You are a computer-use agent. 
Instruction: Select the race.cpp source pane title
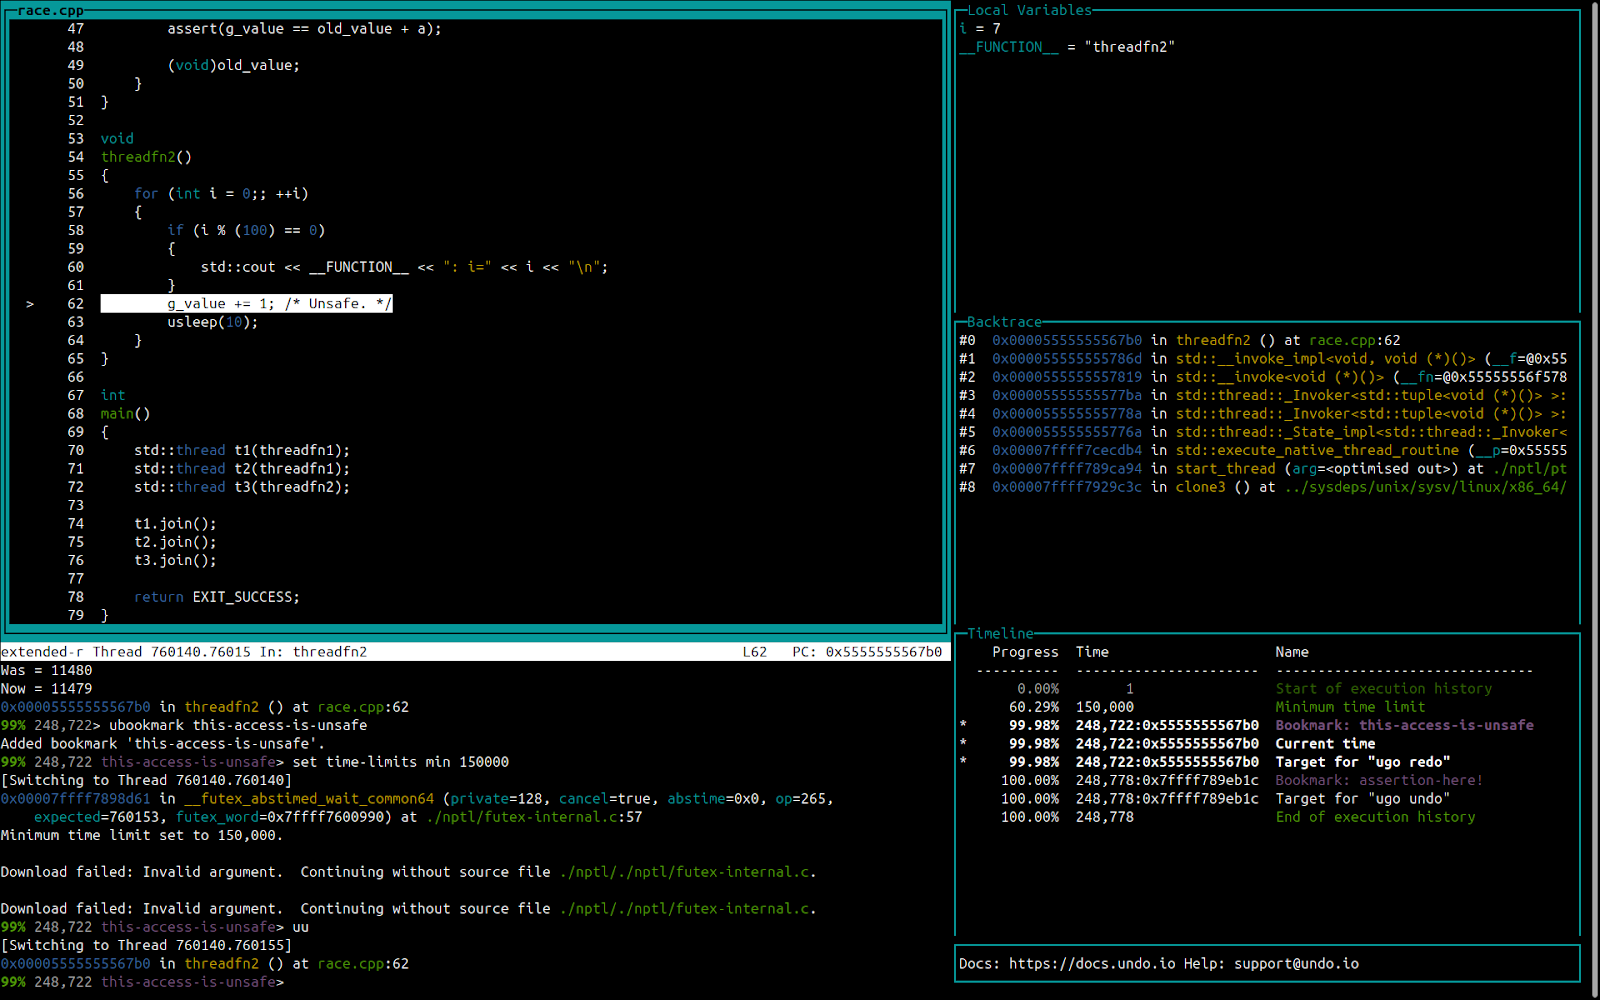point(50,10)
